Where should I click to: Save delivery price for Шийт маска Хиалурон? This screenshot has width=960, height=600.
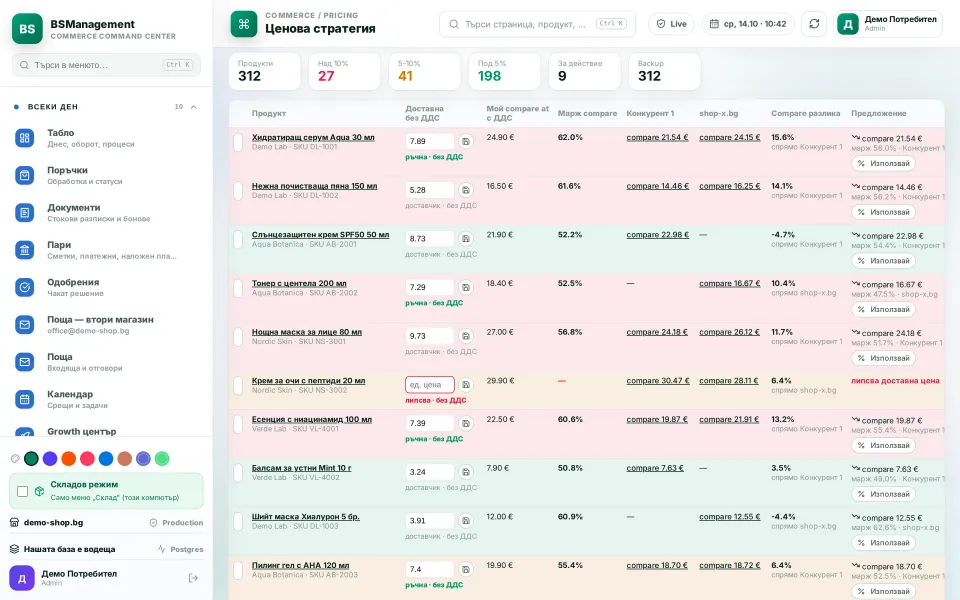point(466,520)
